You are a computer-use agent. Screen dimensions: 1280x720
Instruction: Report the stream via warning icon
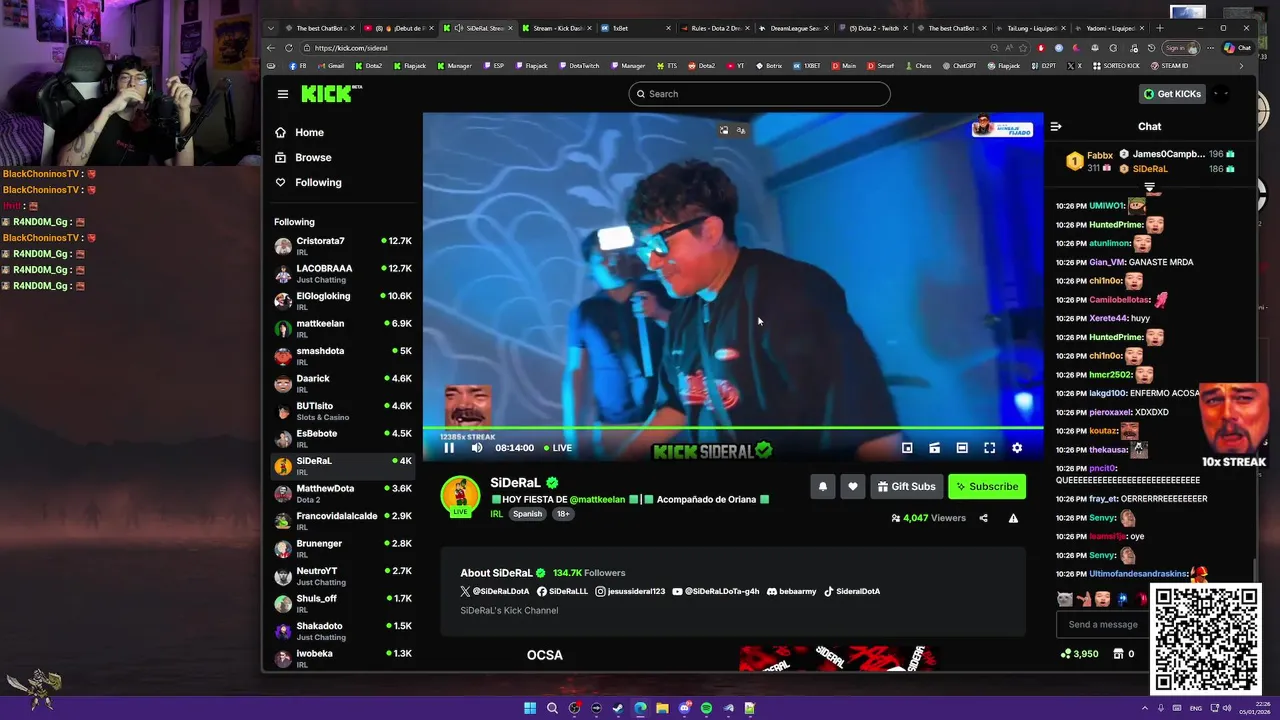point(1013,518)
